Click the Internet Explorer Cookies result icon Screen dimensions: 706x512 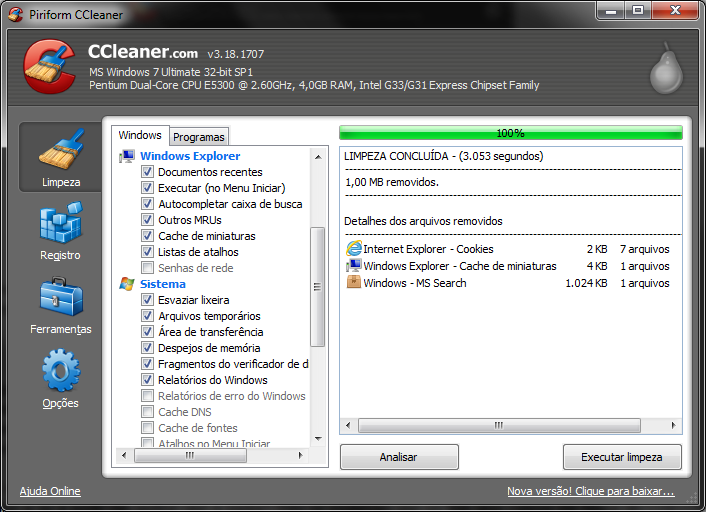point(353,249)
